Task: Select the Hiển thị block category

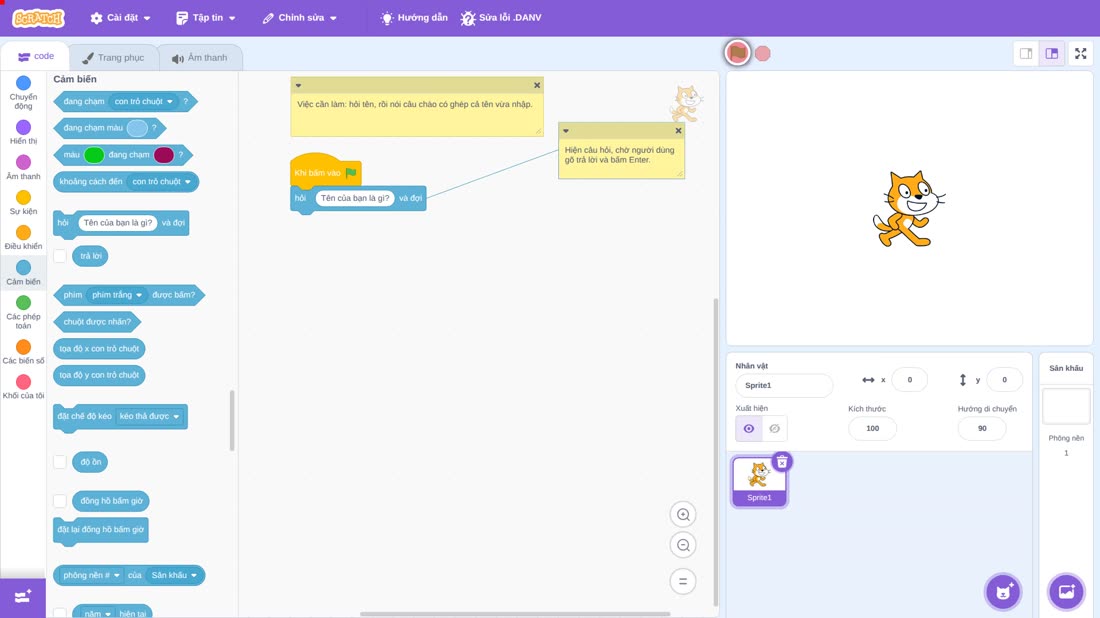Action: [23, 132]
